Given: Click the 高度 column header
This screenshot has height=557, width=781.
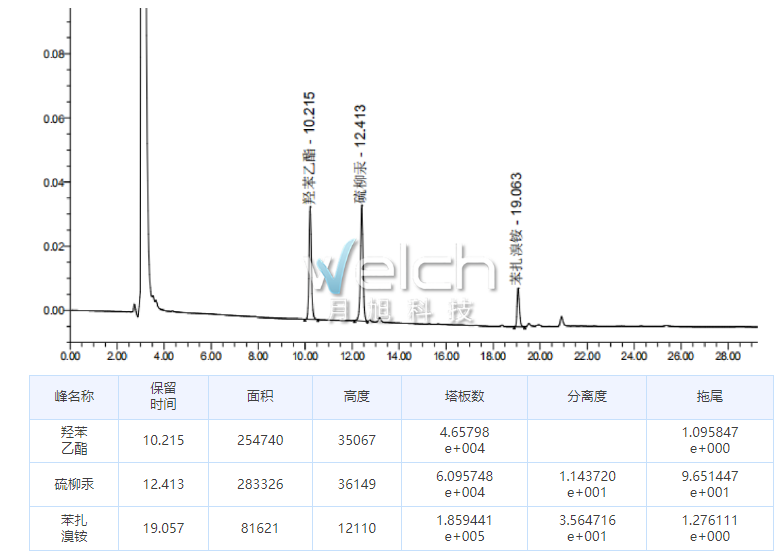Looking at the screenshot, I should coord(356,396).
